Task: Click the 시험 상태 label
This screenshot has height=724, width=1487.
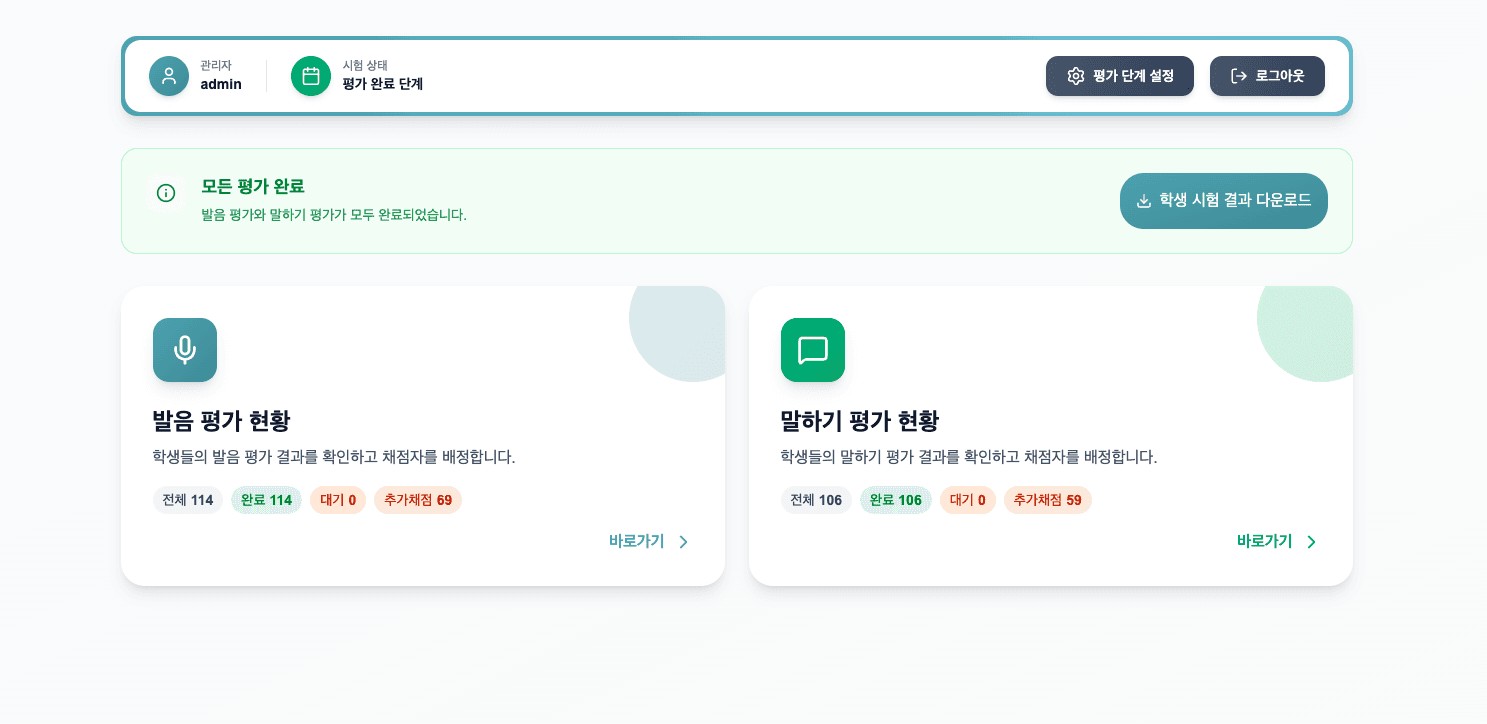Action: 365,65
